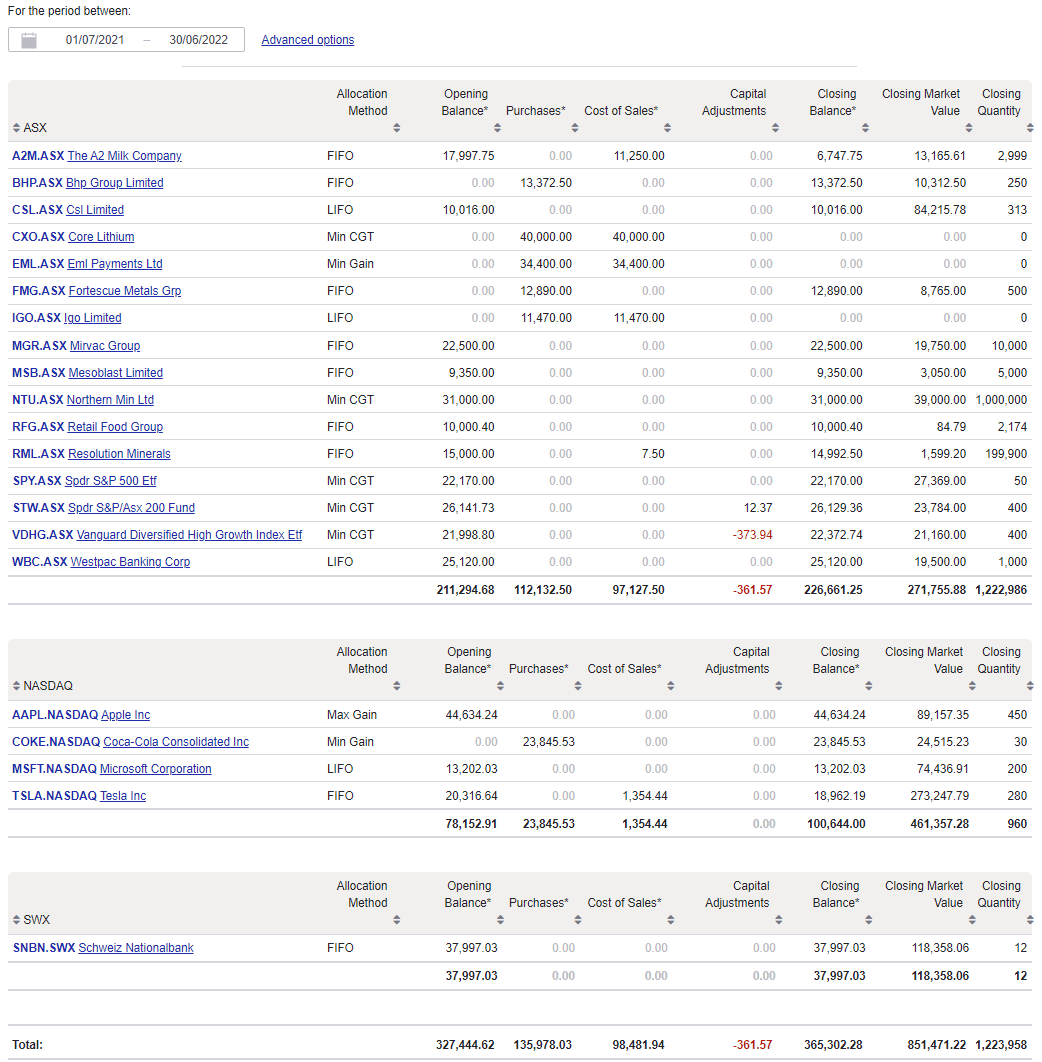
Task: Sort ASX table by Cost of Sales
Action: click(667, 128)
